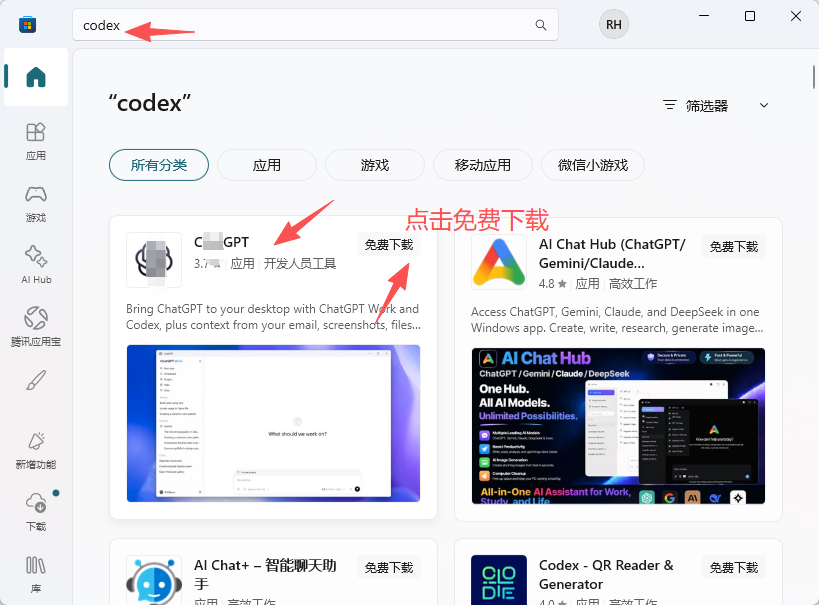Open 新增功能 in the sidebar
This screenshot has height=605, width=819.
coord(36,450)
